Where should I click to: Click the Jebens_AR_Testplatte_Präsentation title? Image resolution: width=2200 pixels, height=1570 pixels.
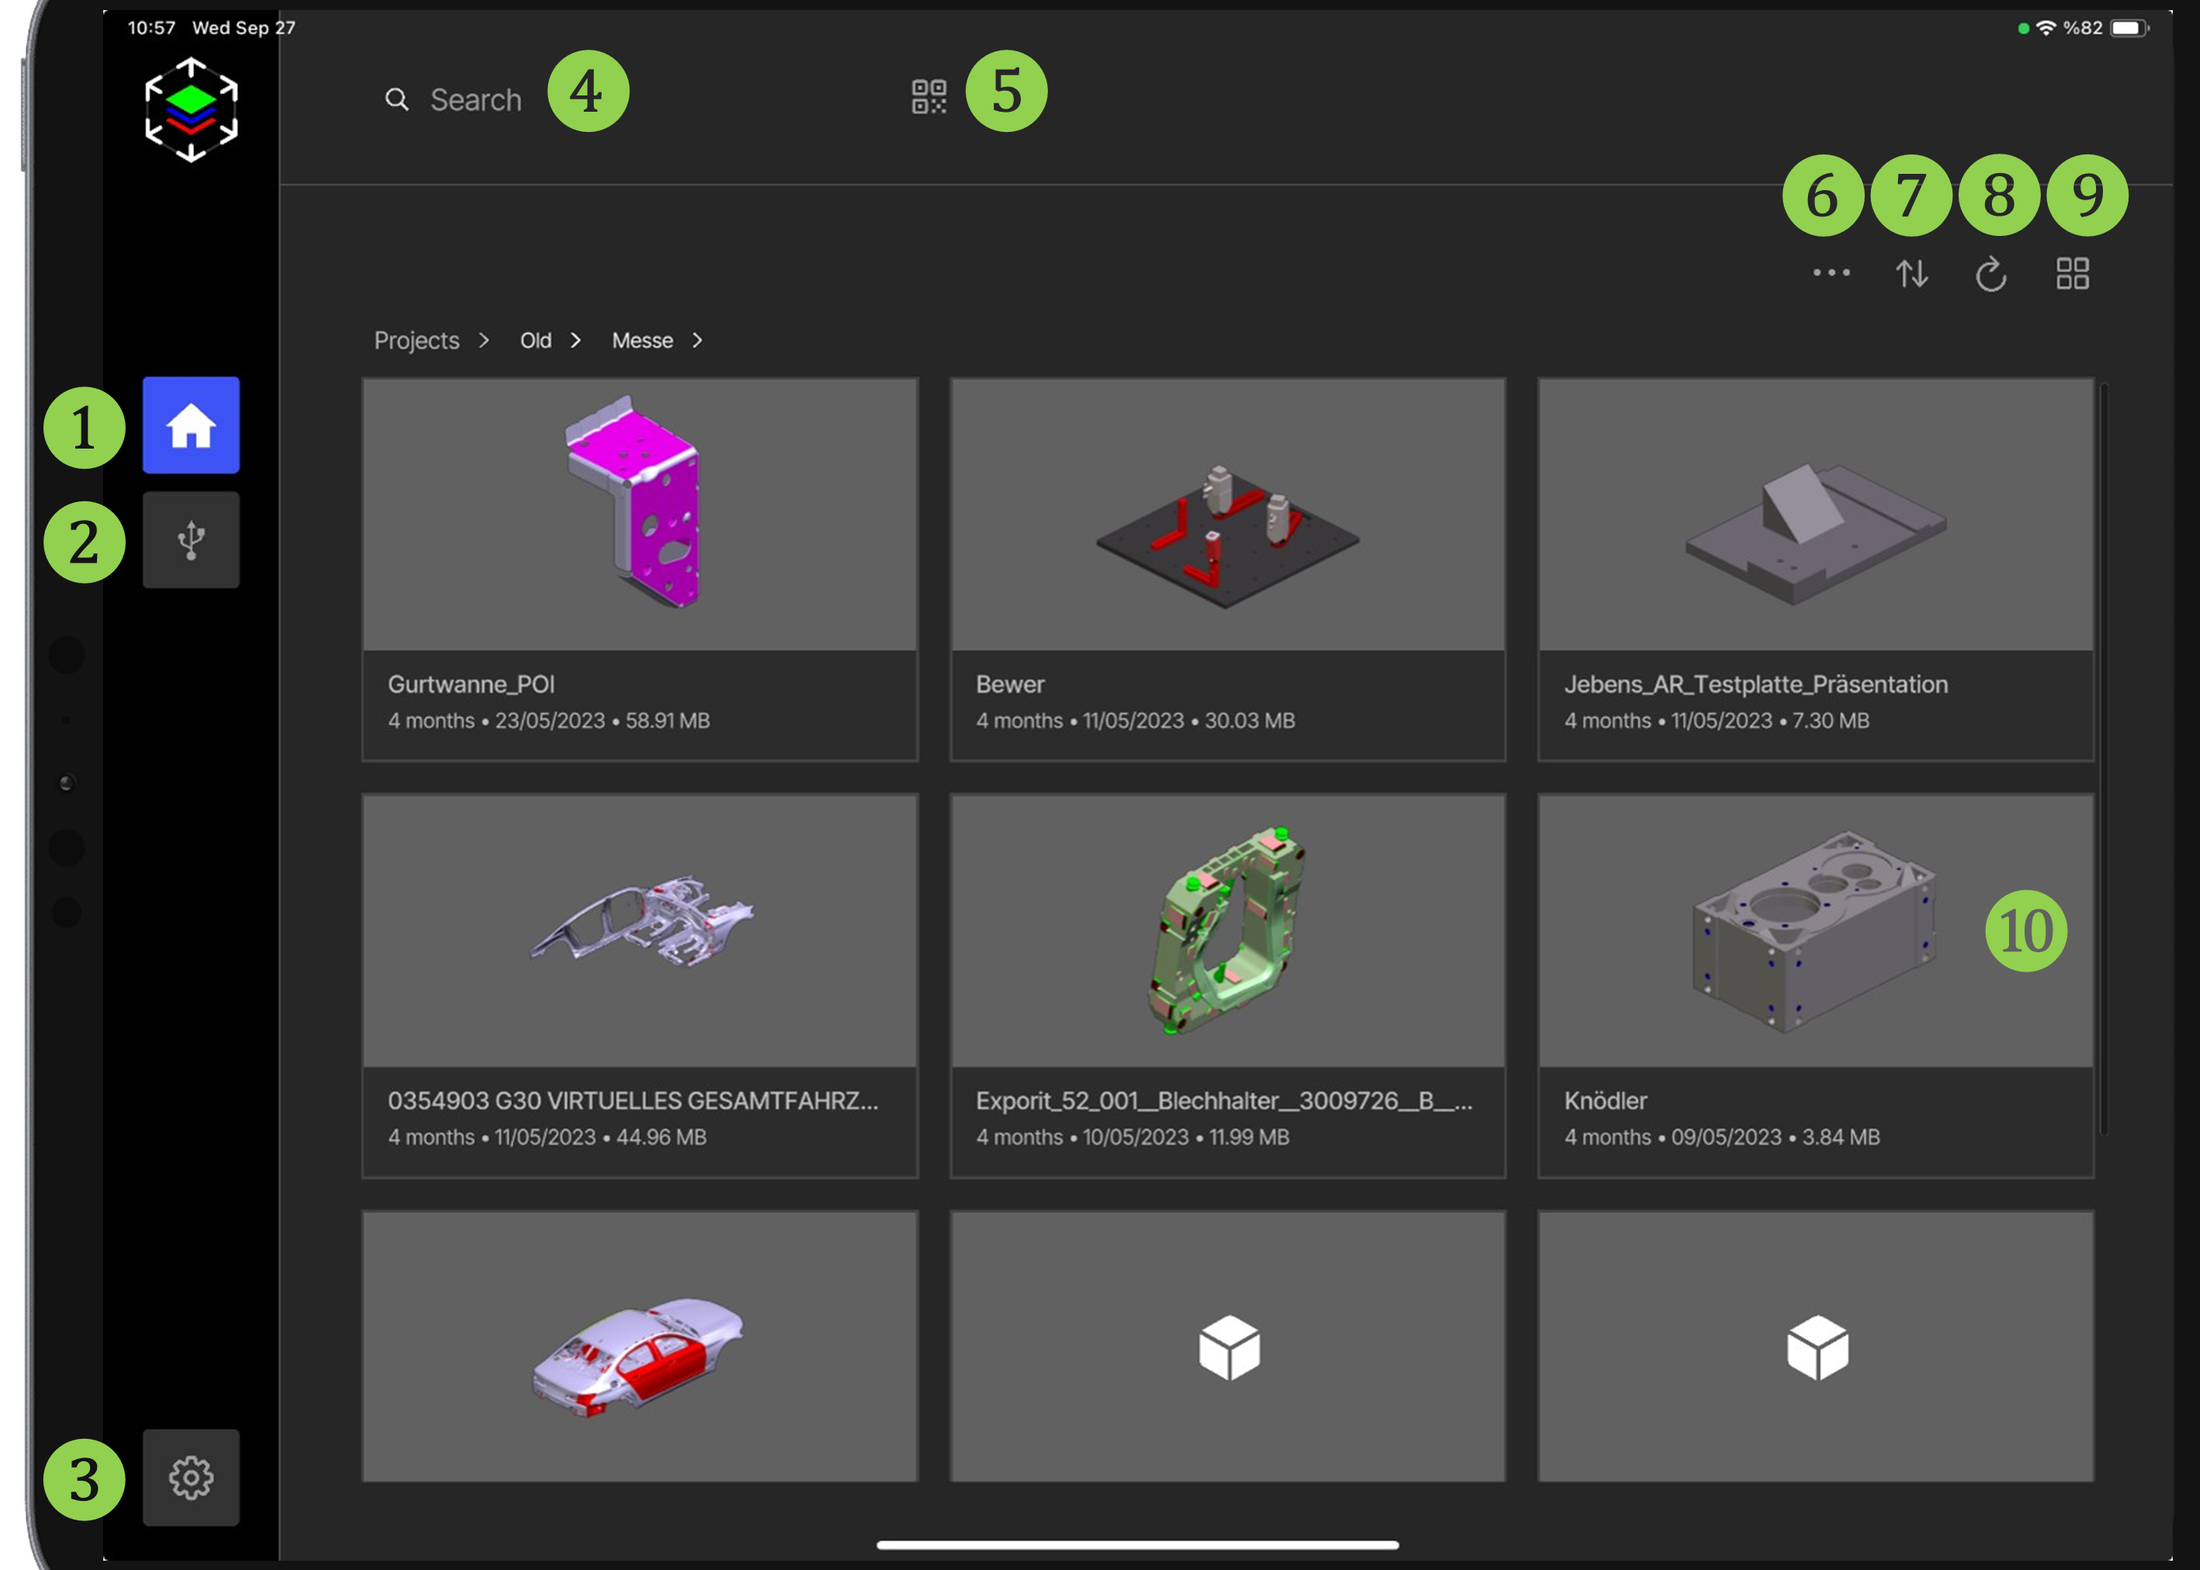(1756, 684)
